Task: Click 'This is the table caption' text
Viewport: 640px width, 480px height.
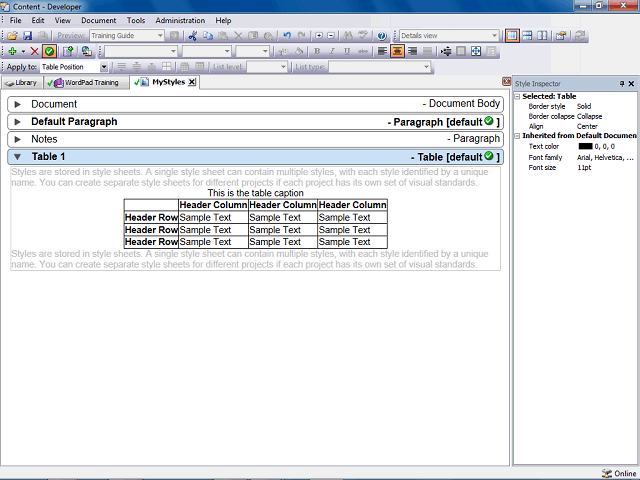Action: point(256,193)
